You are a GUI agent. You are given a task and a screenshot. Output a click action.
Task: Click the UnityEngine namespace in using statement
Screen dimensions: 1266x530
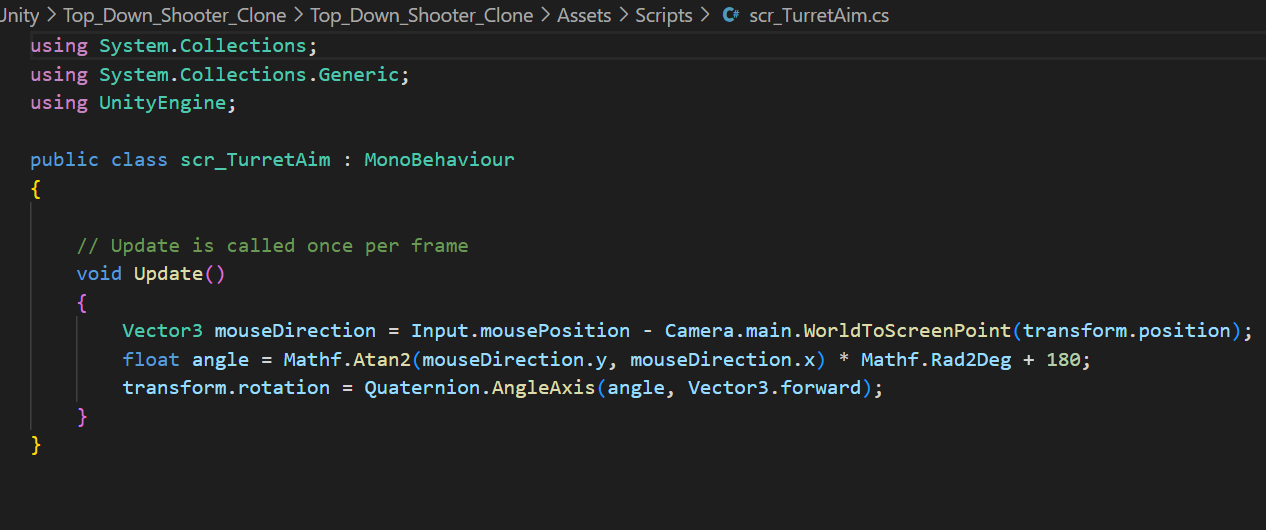[x=167, y=103]
